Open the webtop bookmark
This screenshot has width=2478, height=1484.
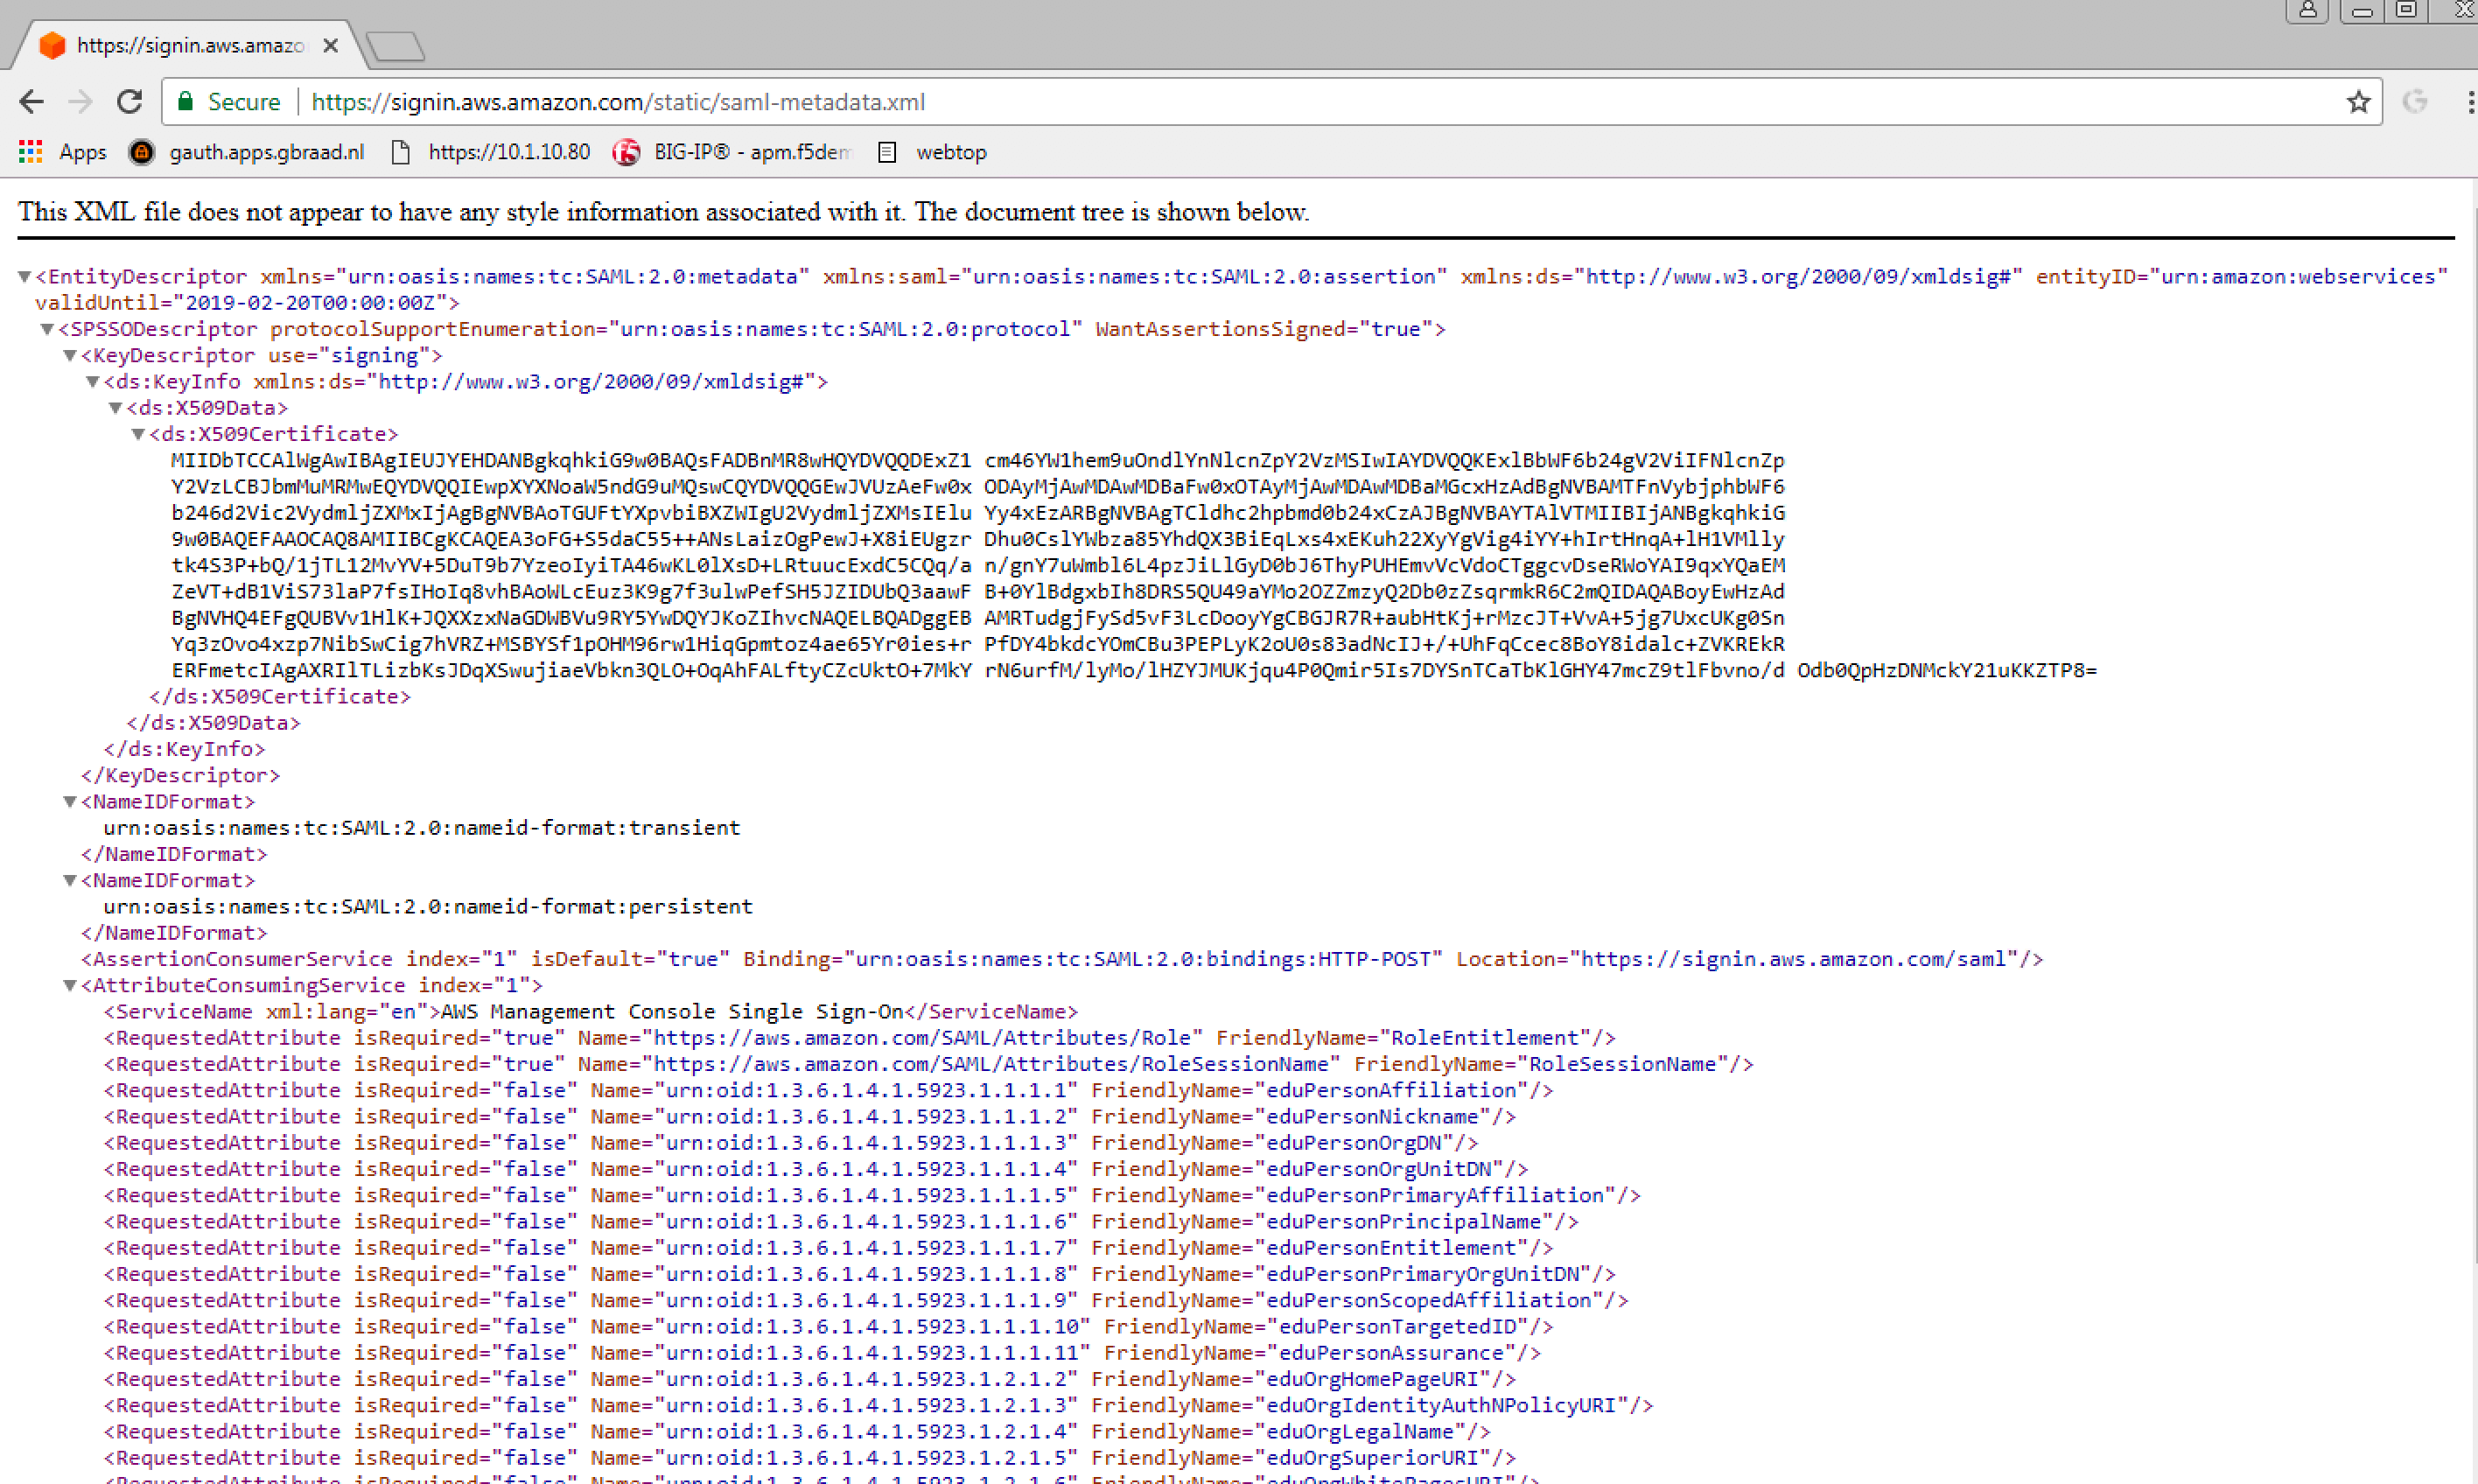tap(932, 152)
